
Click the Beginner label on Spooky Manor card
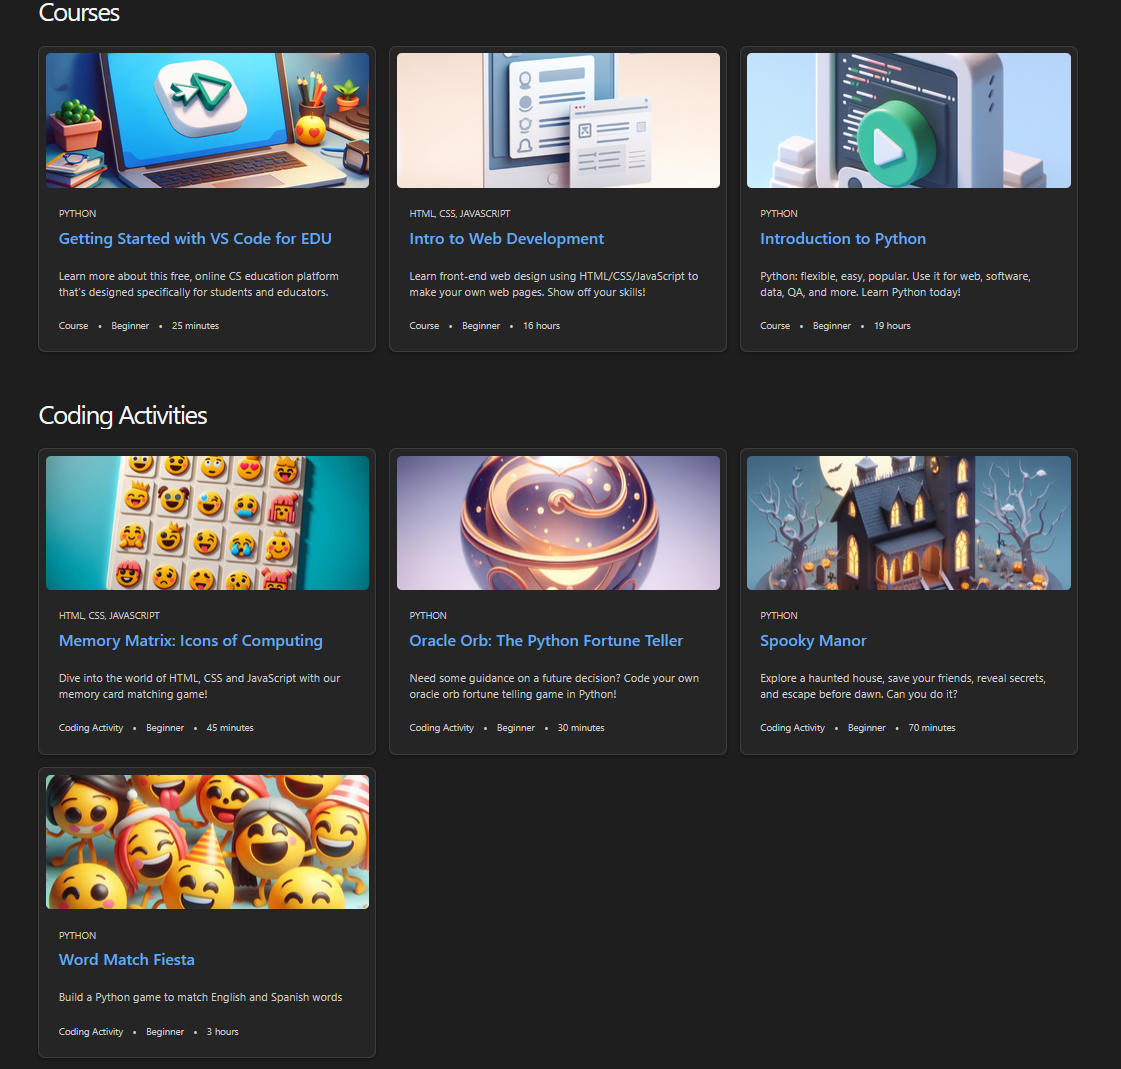[x=866, y=727]
